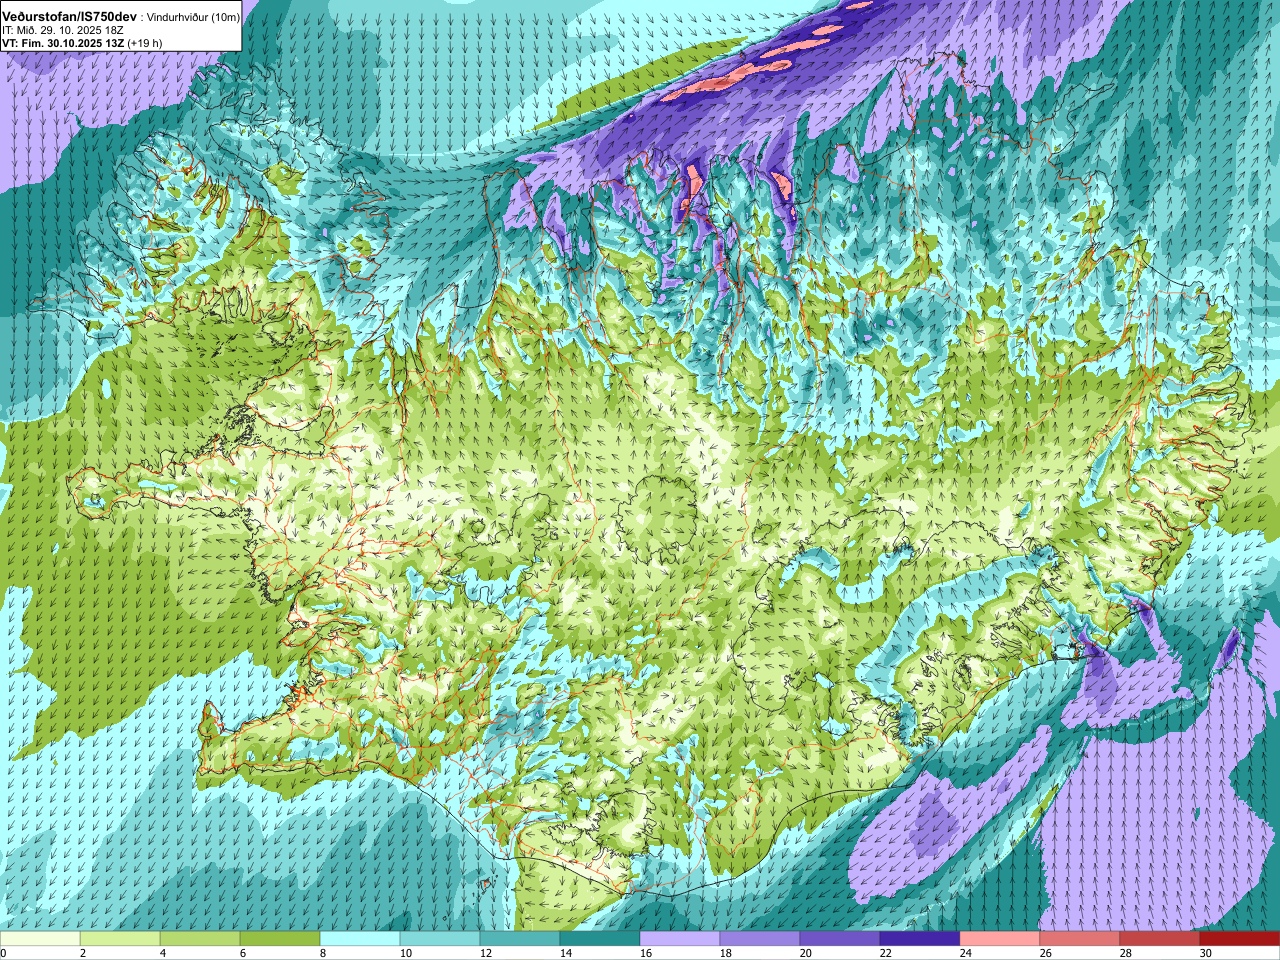
Task: Click the pale yellow 0–2 legend swatch
Action: pos(40,939)
